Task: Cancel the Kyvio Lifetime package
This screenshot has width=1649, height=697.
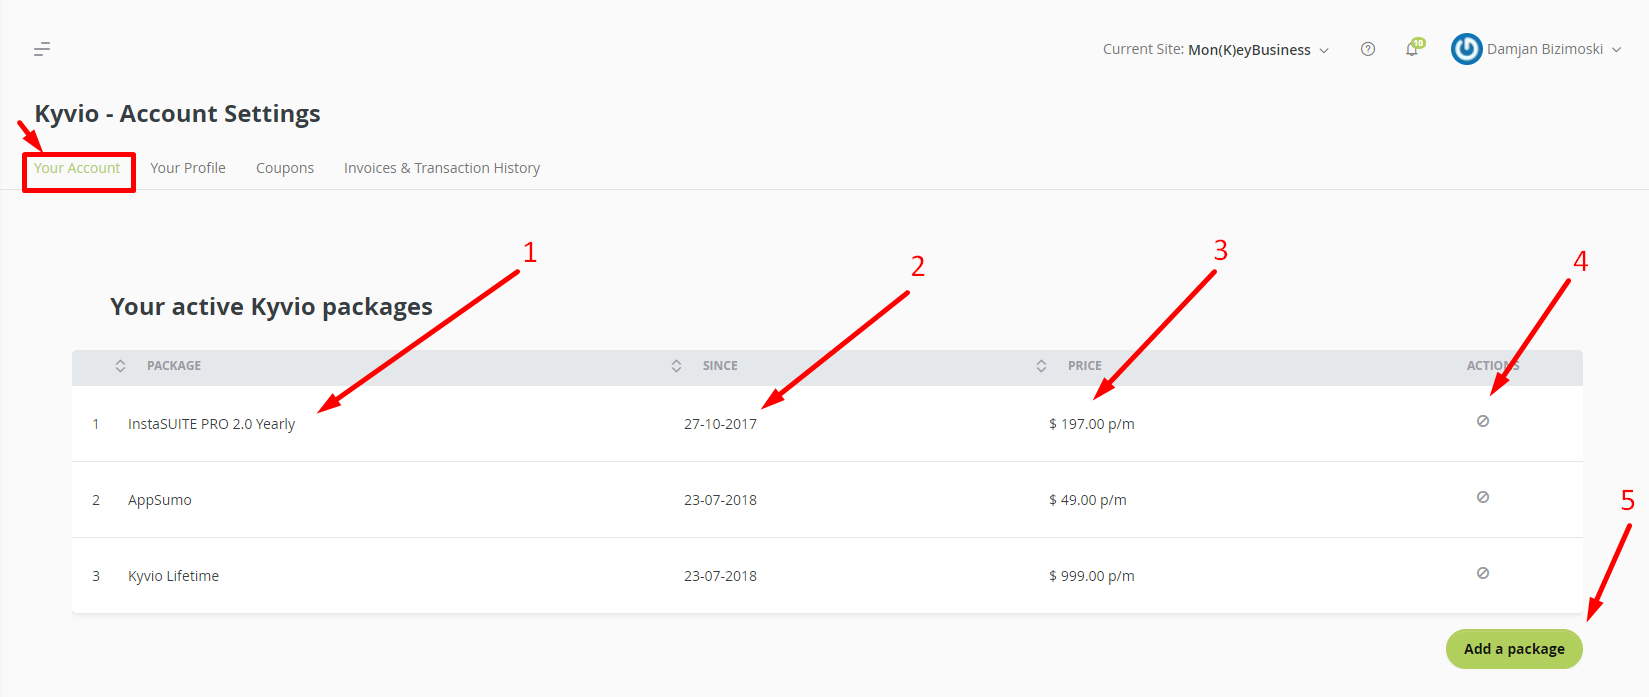Action: pos(1483,573)
